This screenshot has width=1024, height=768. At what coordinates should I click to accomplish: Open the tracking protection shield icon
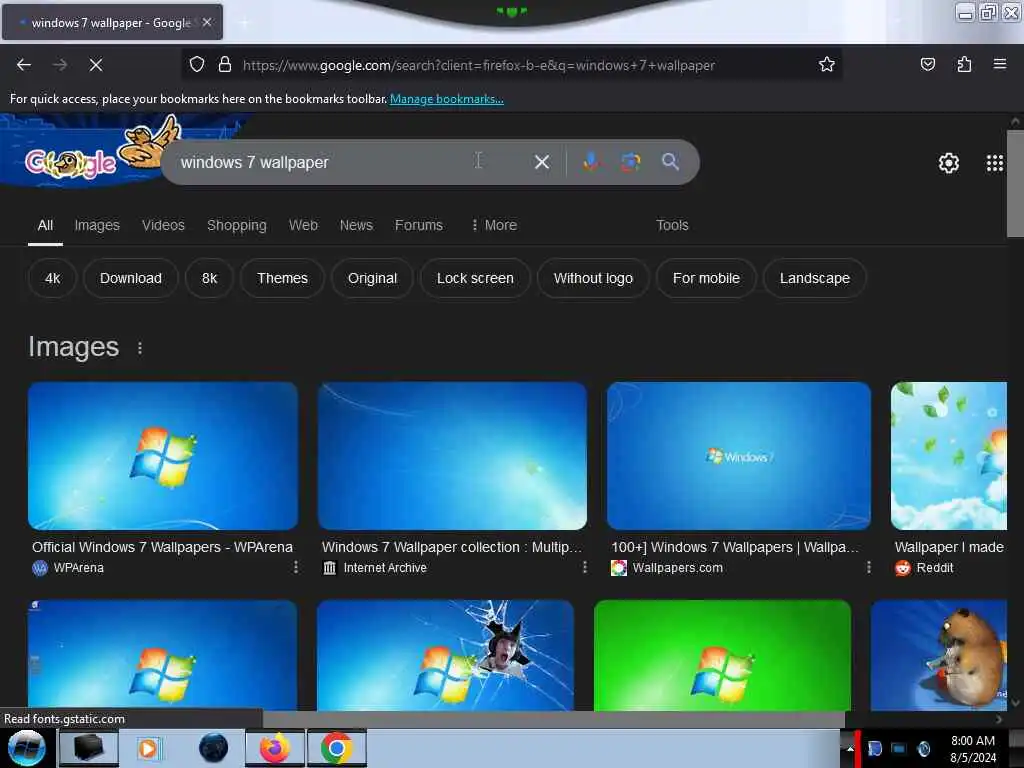197,65
